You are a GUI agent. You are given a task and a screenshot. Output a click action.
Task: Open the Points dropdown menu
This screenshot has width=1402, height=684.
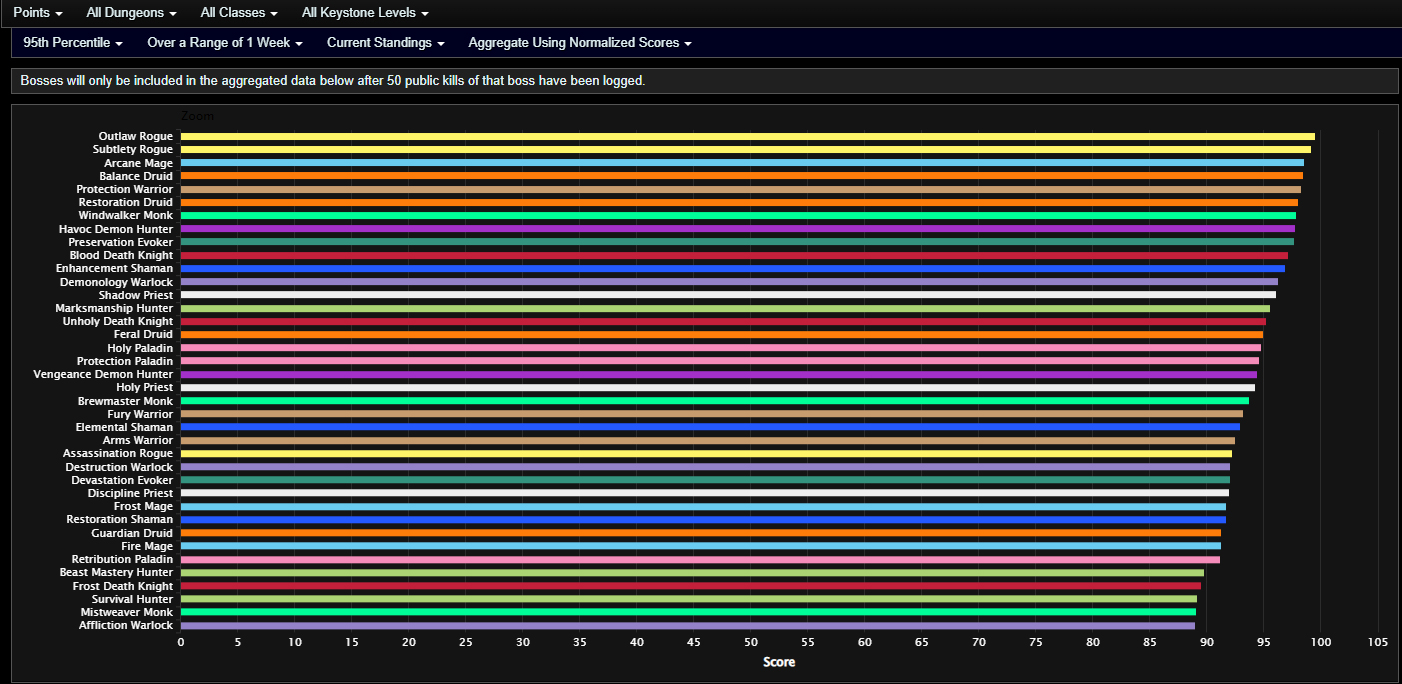[38, 13]
